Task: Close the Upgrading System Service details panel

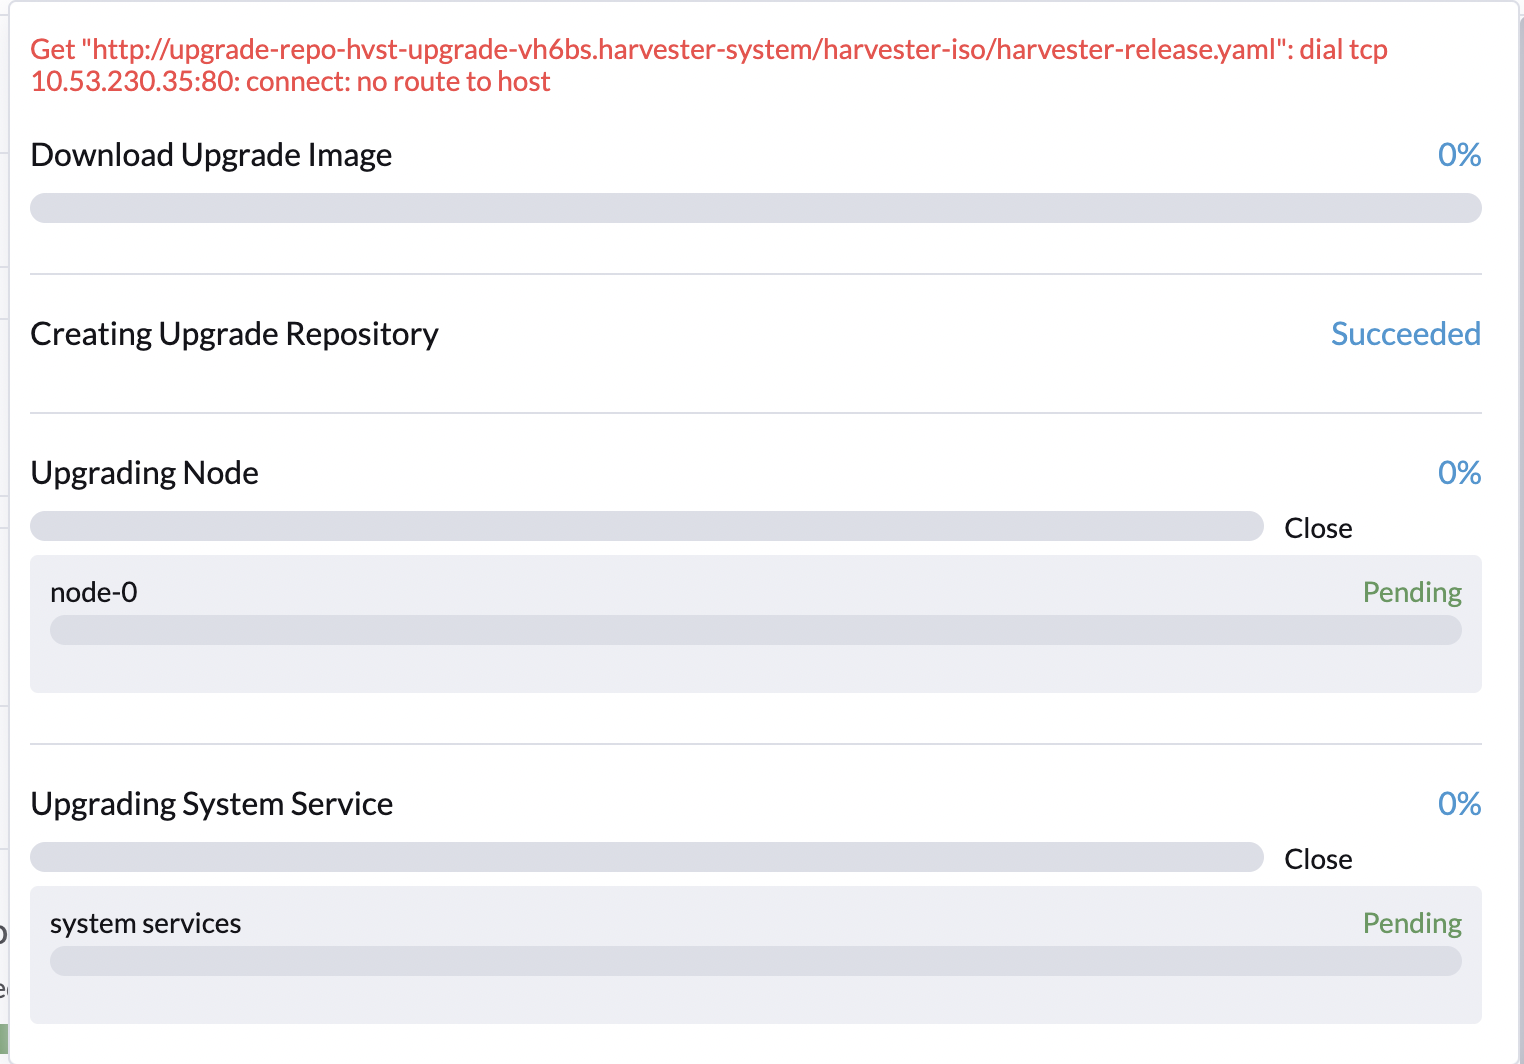Action: [x=1317, y=858]
